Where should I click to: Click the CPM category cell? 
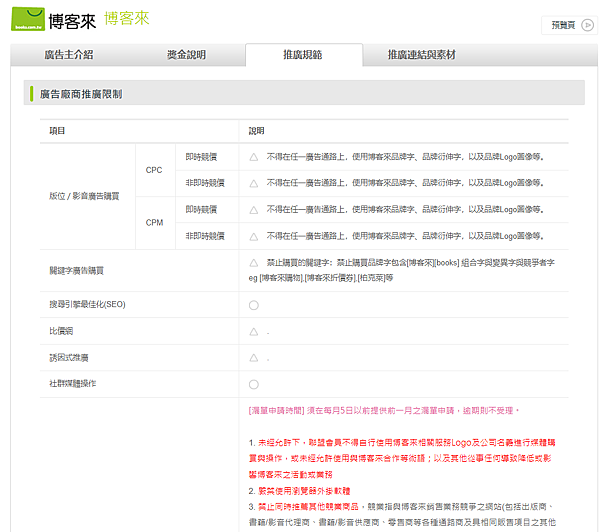click(154, 222)
